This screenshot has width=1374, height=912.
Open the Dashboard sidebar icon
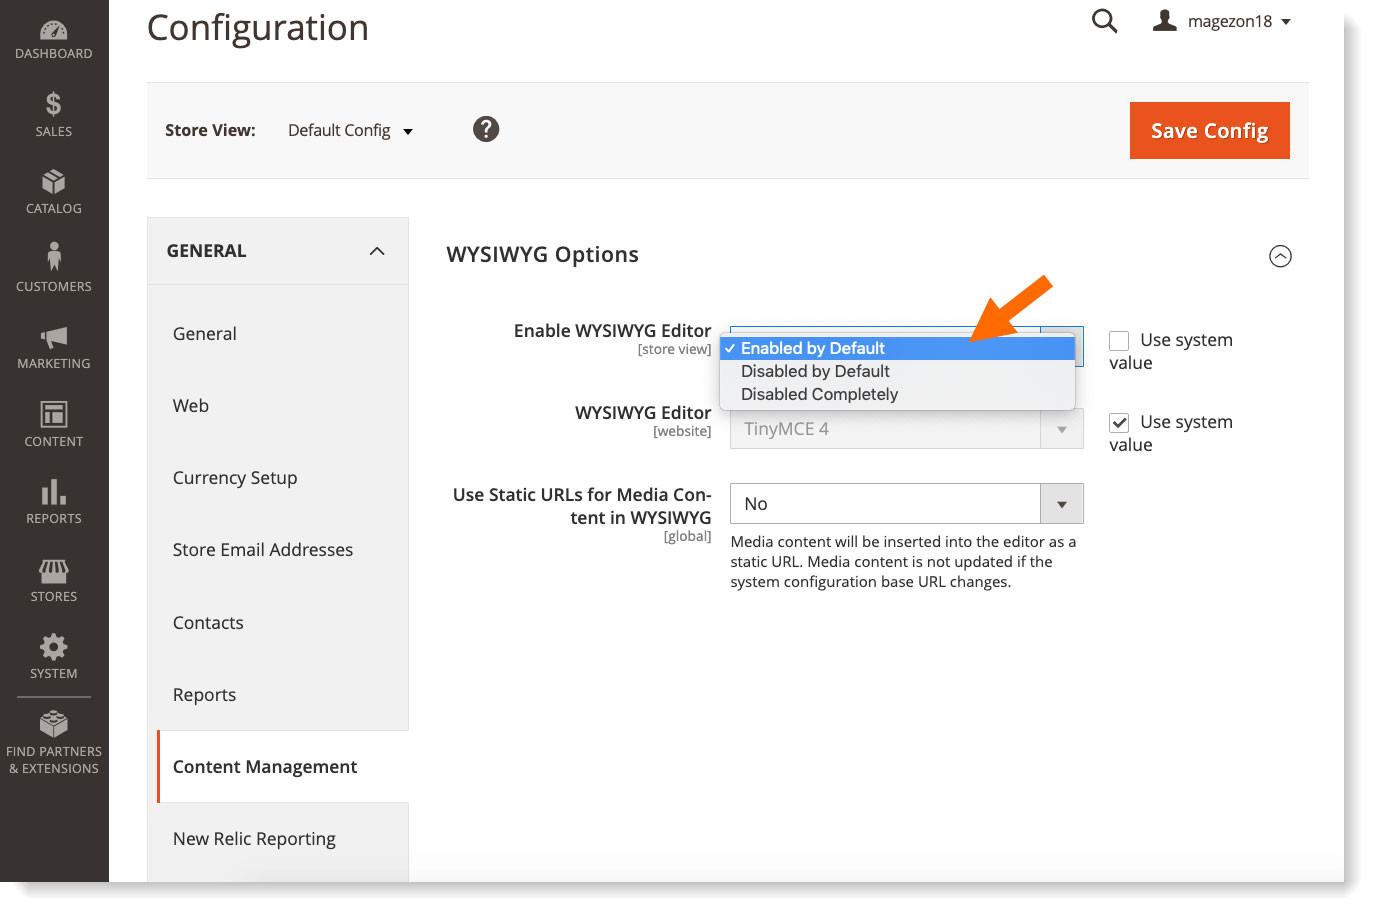pos(53,28)
